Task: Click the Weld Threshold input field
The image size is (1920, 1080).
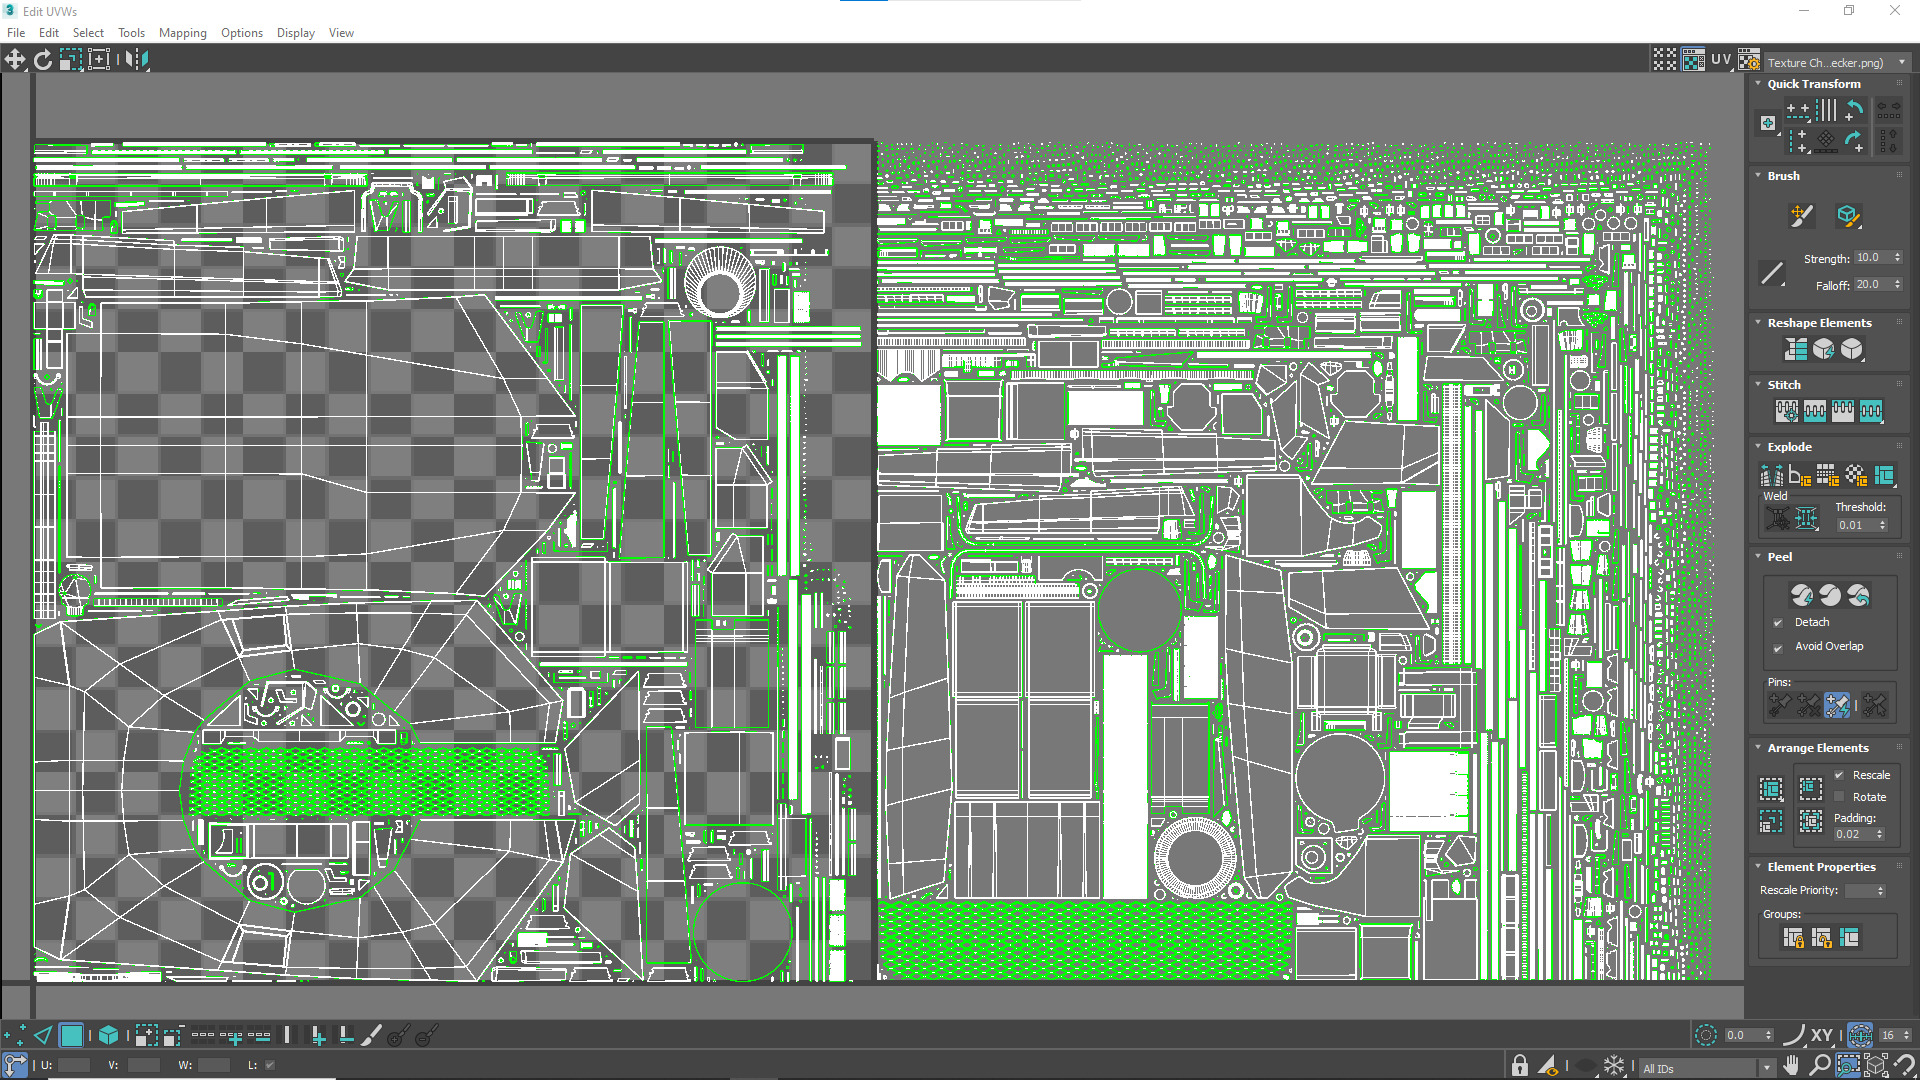Action: point(1854,525)
